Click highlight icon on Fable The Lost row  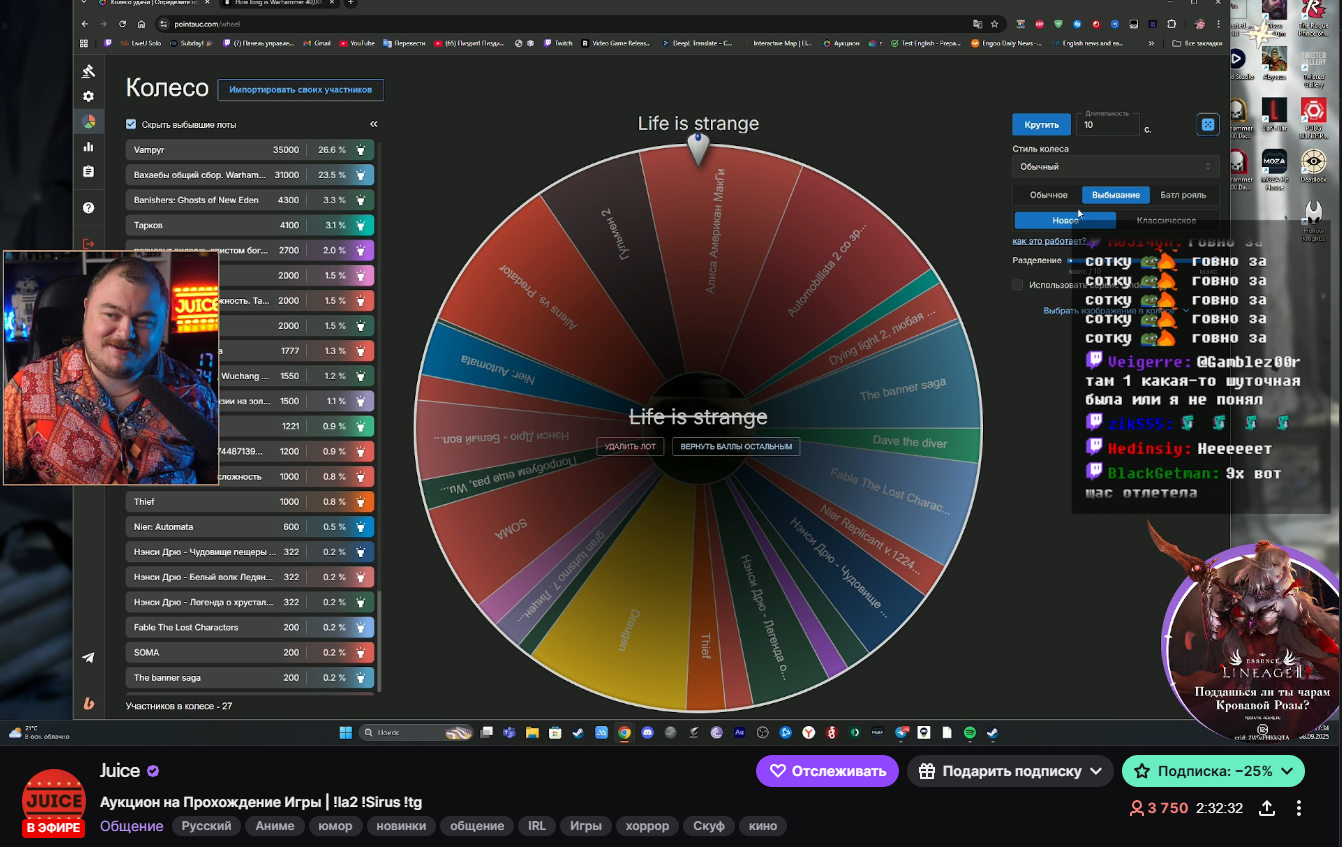point(360,627)
